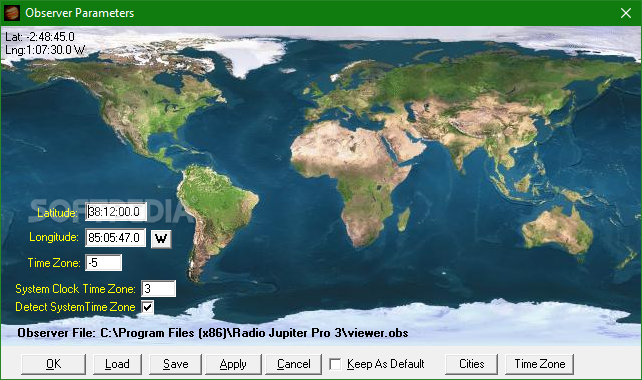Edit System Clock Time Zone field
Image resolution: width=642 pixels, height=380 pixels.
point(158,289)
